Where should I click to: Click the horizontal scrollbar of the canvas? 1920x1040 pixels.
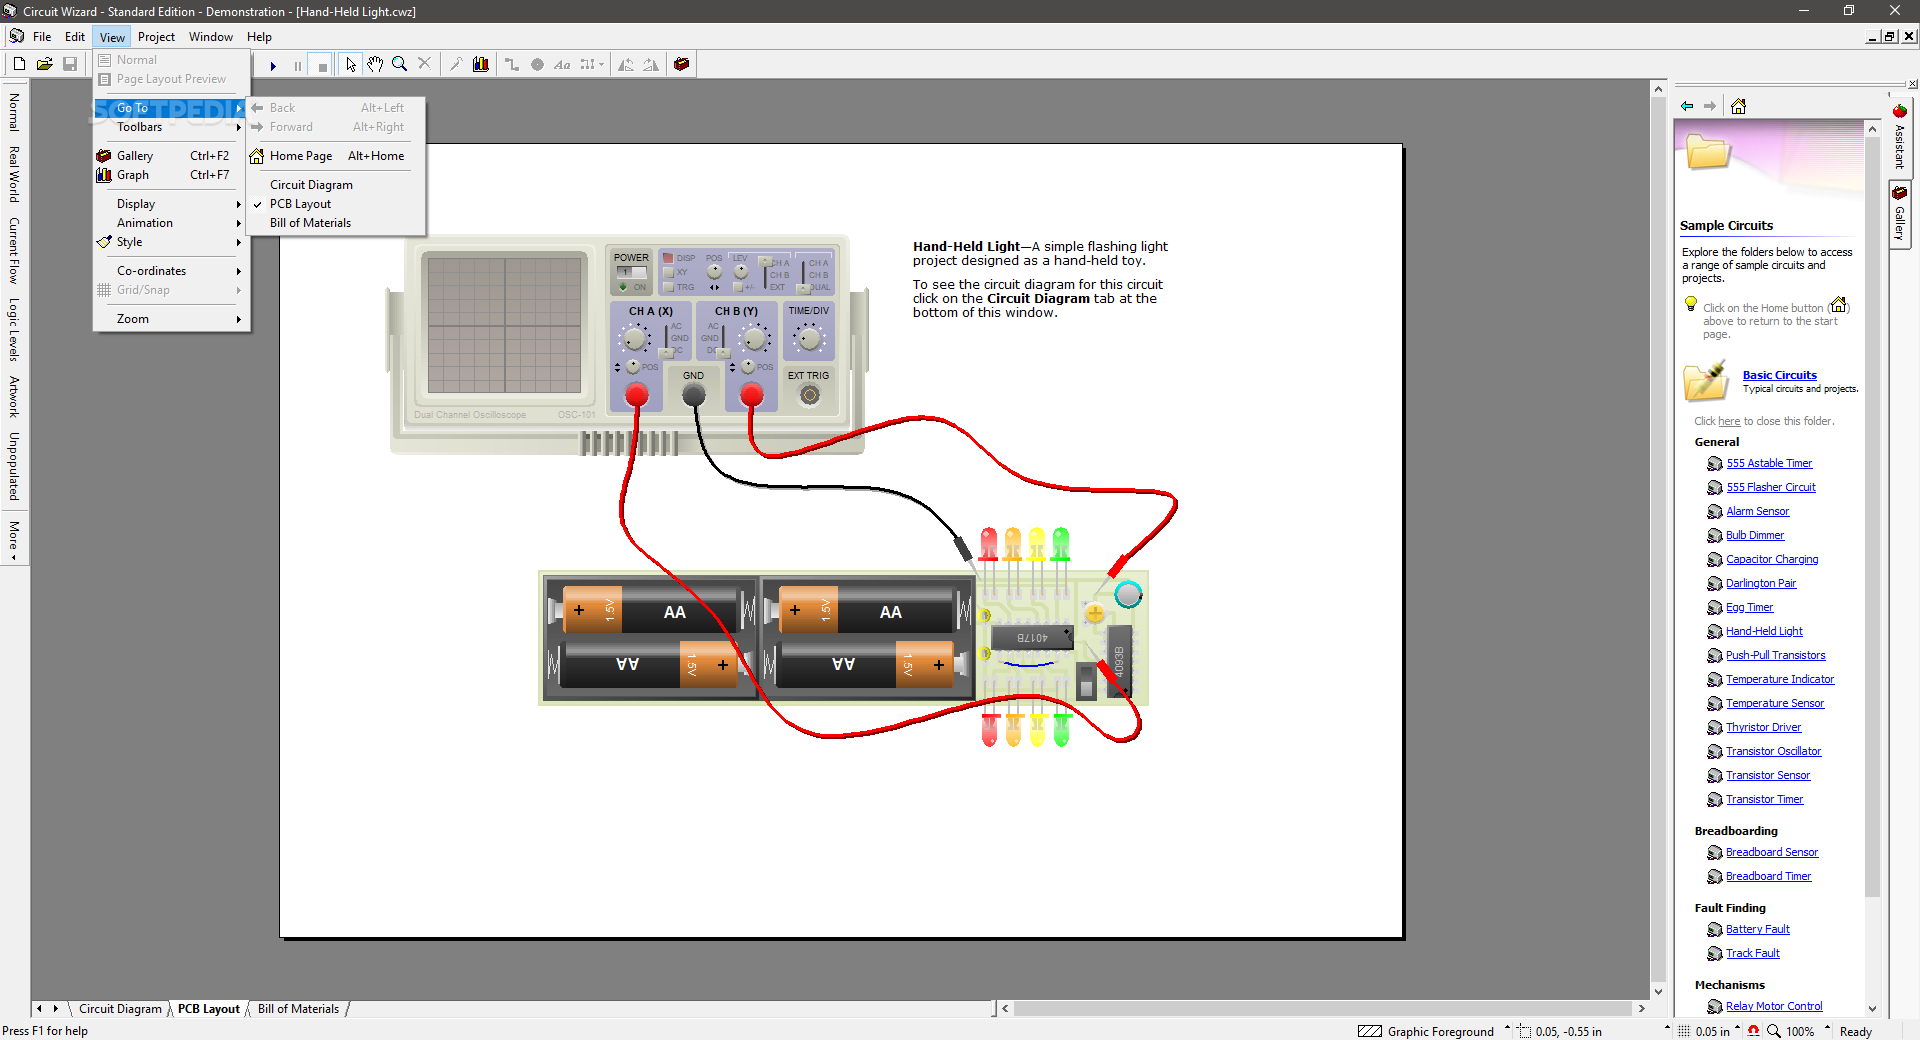click(x=1323, y=1009)
